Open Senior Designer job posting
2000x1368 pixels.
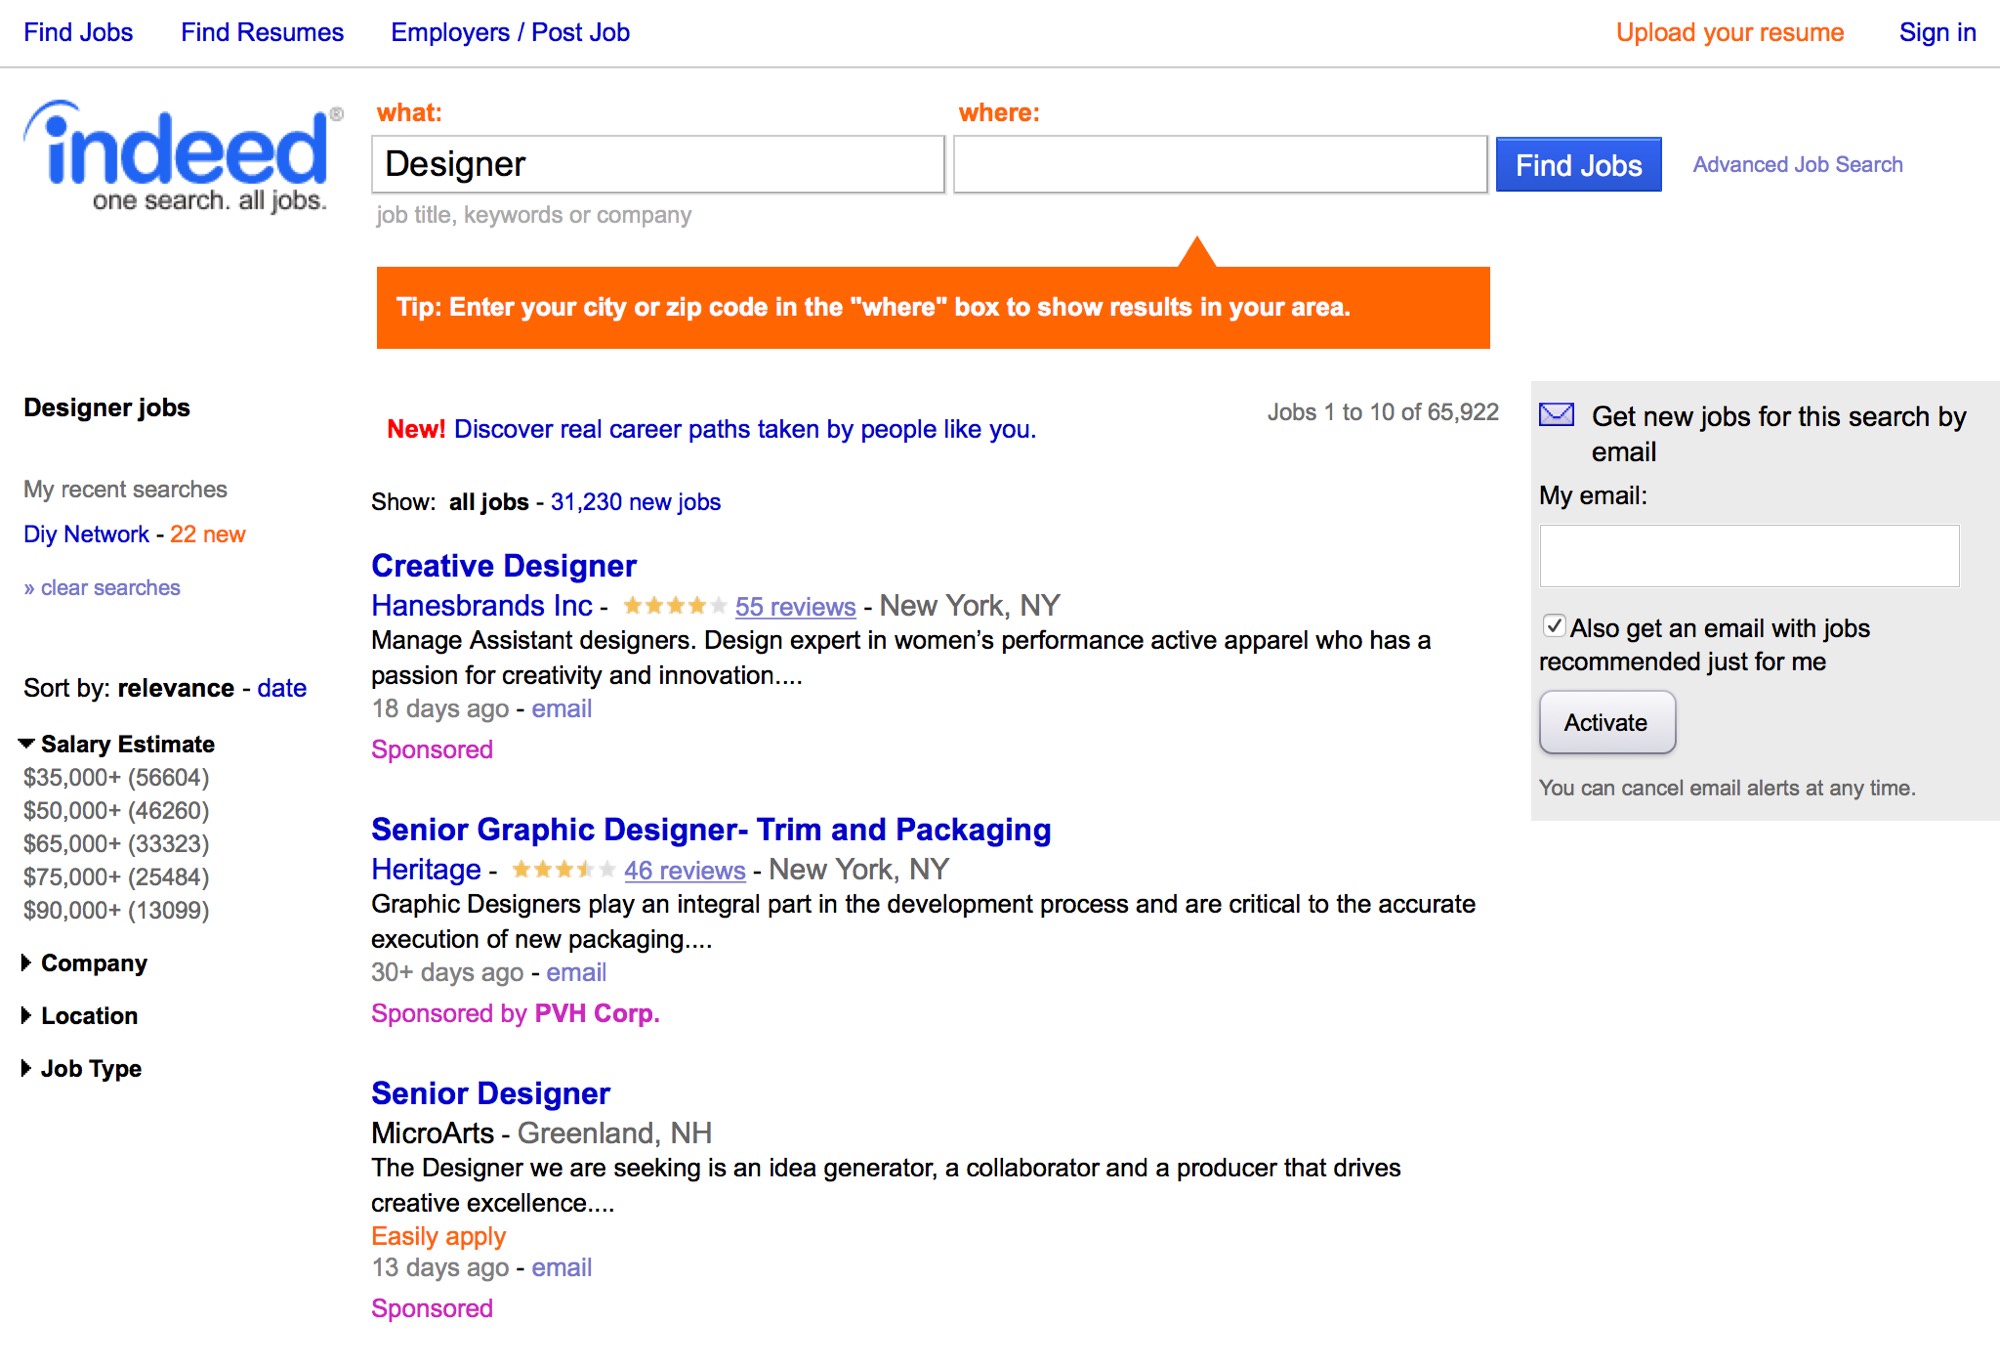click(490, 1094)
